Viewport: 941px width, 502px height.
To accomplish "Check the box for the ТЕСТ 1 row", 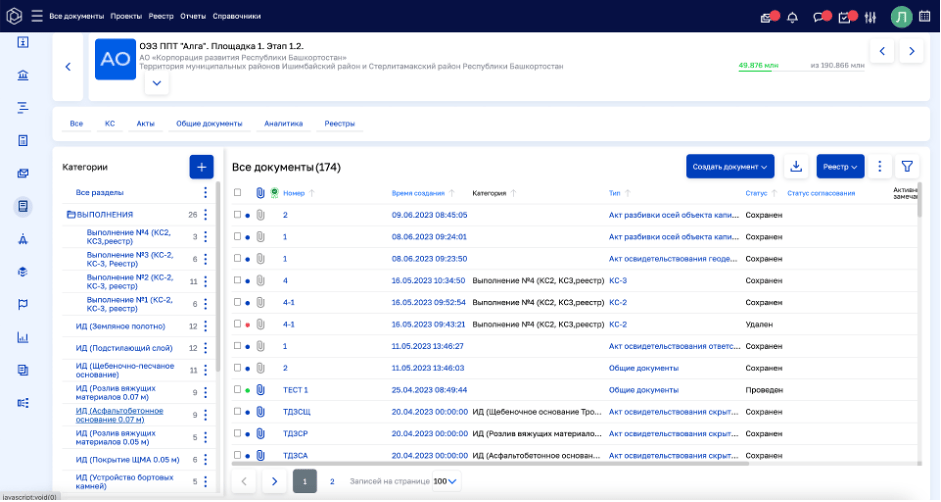I will [237, 389].
